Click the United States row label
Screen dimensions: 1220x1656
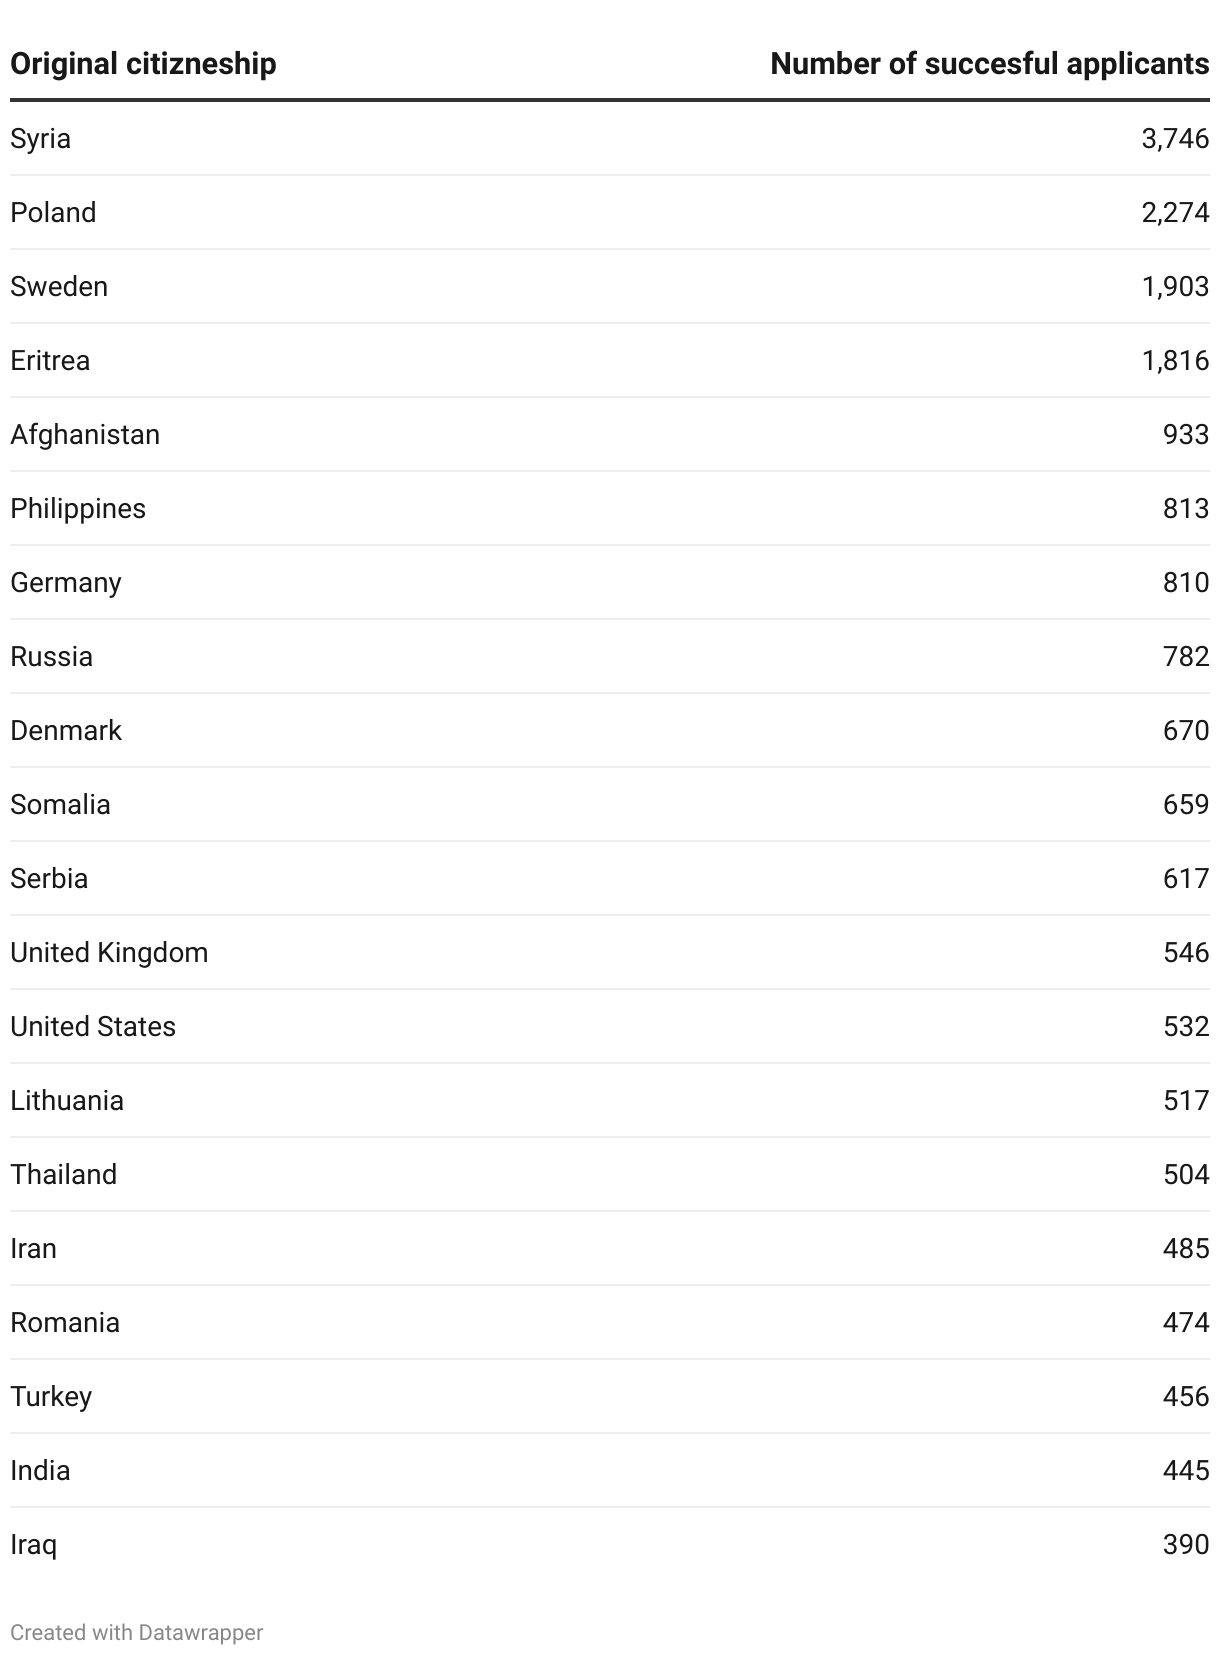tap(93, 1026)
